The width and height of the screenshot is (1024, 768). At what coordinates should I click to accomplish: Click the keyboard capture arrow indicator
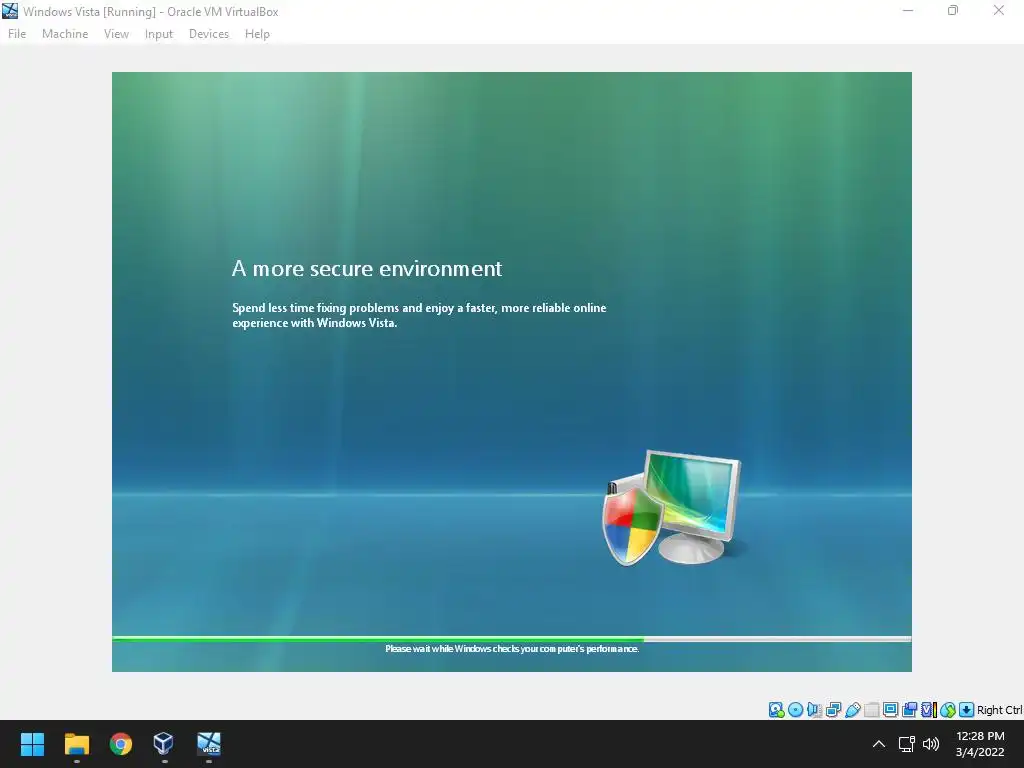click(x=967, y=710)
